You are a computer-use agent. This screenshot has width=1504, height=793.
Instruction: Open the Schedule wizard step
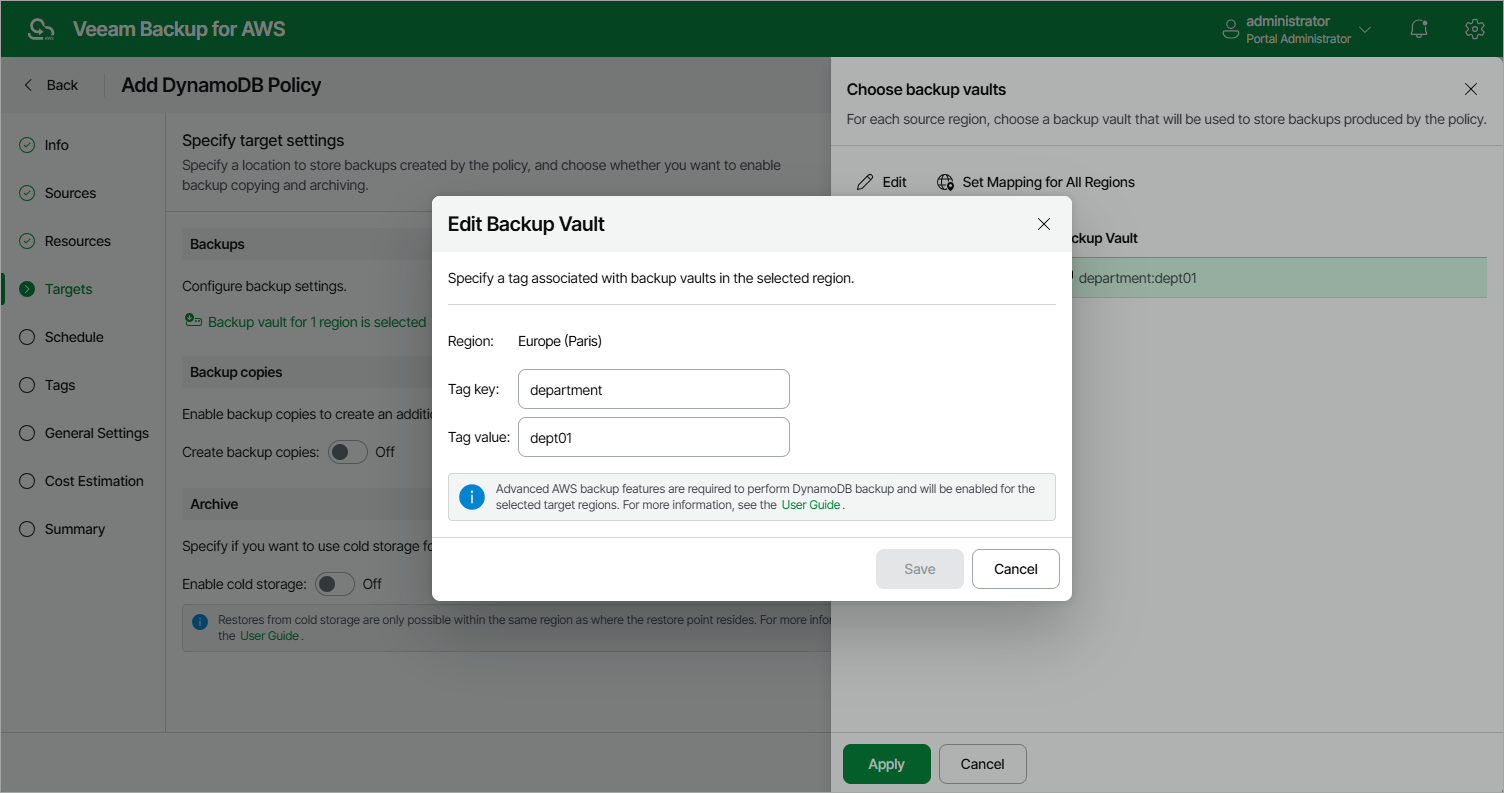[74, 337]
